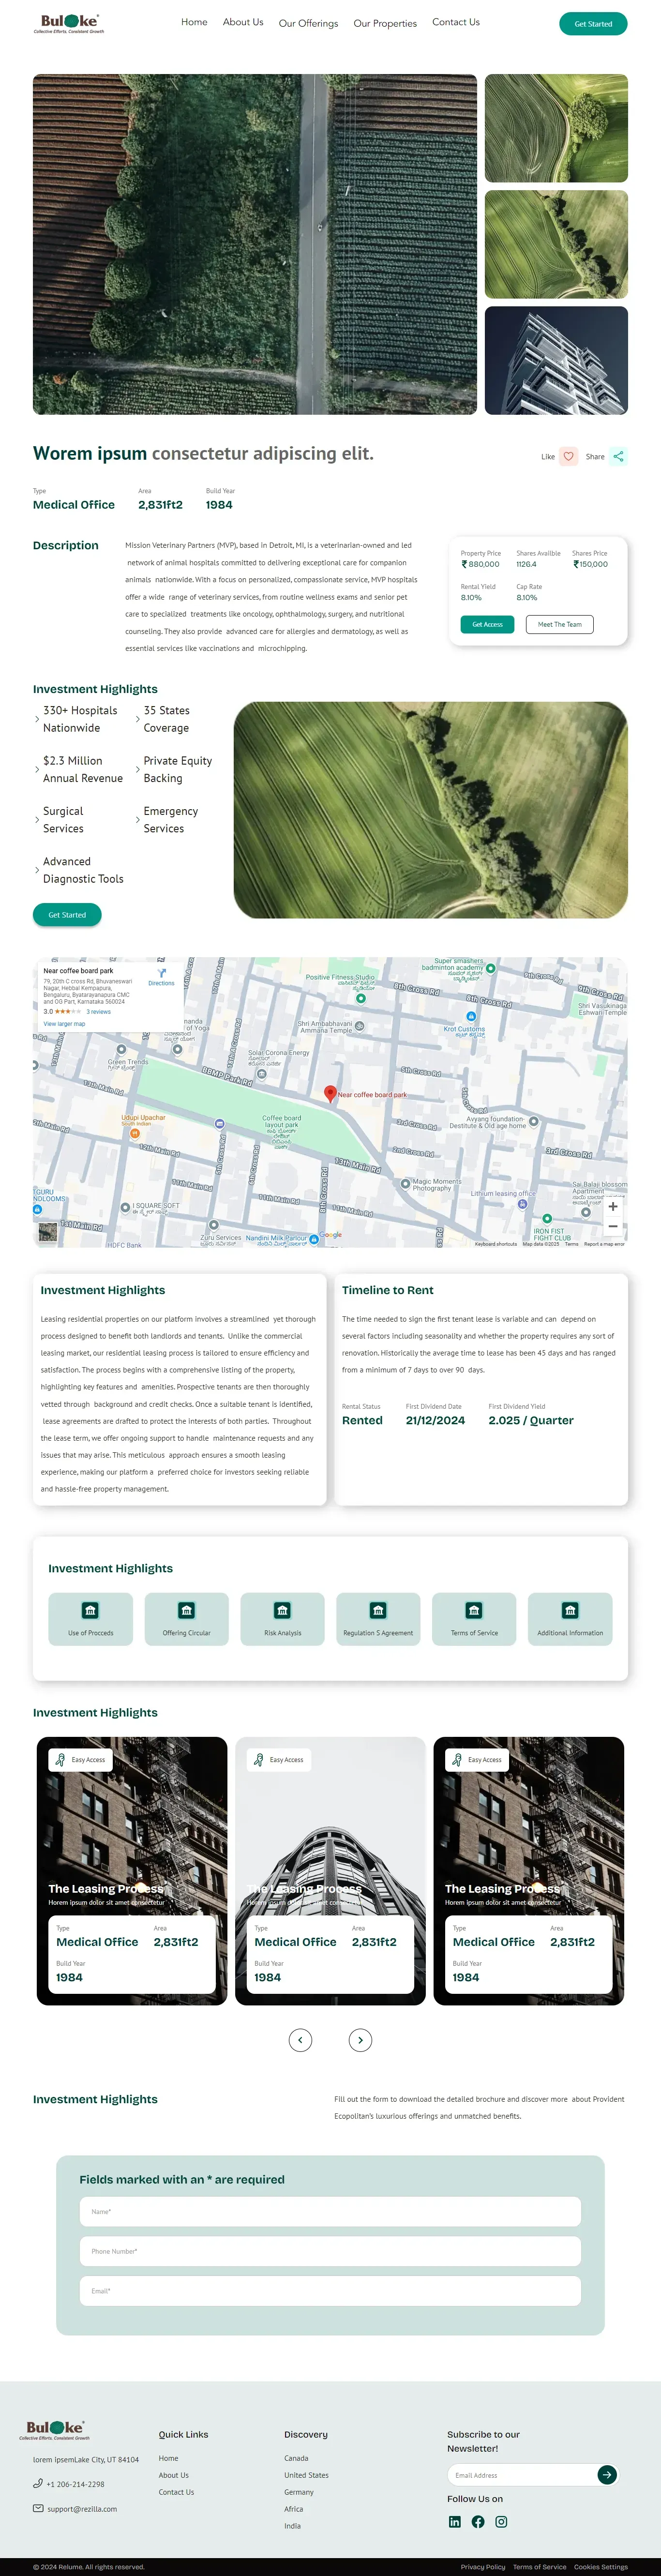The width and height of the screenshot is (661, 2576).
Task: Click the Get Access button
Action: tap(487, 624)
